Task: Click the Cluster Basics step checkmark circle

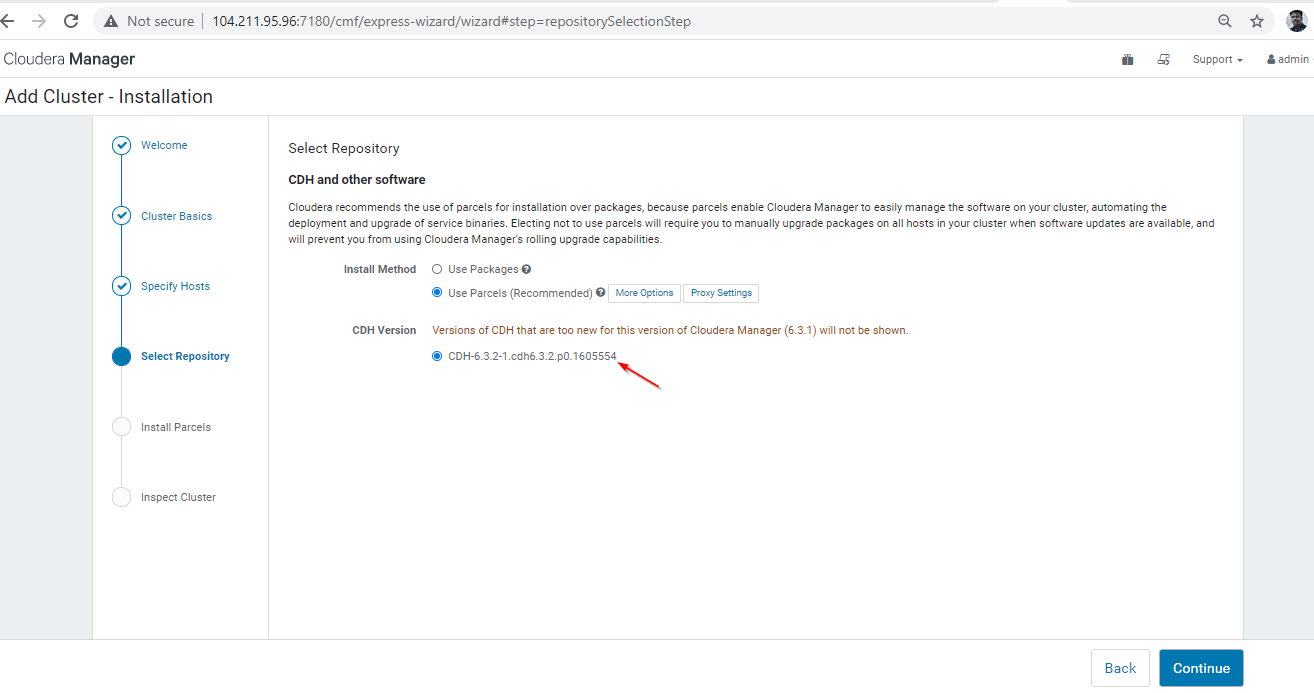Action: click(x=121, y=216)
